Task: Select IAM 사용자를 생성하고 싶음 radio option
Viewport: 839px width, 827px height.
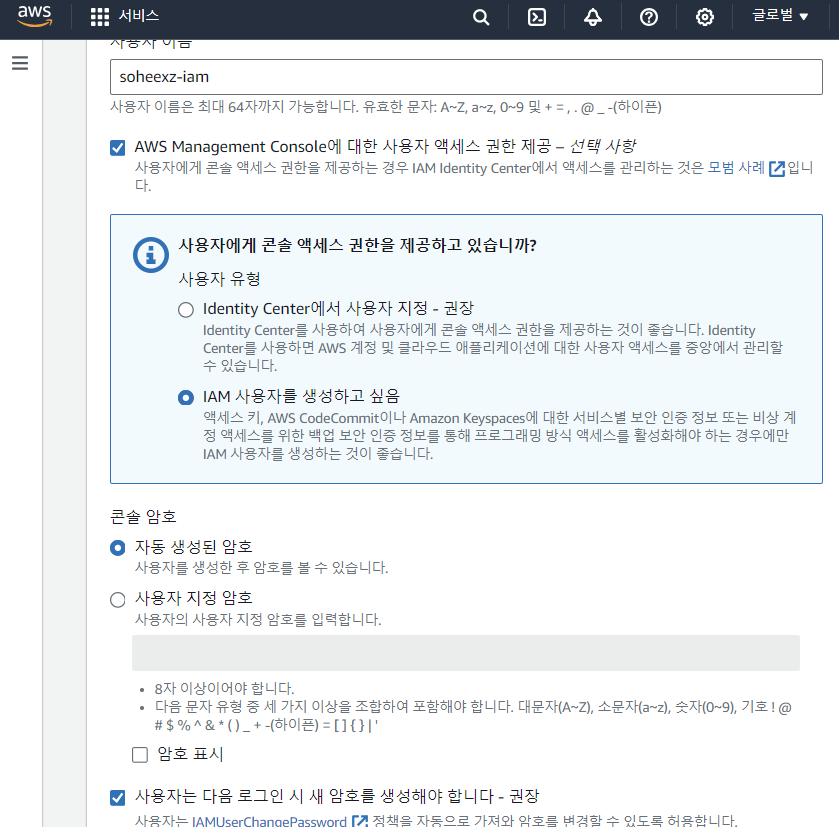Action: click(x=186, y=397)
